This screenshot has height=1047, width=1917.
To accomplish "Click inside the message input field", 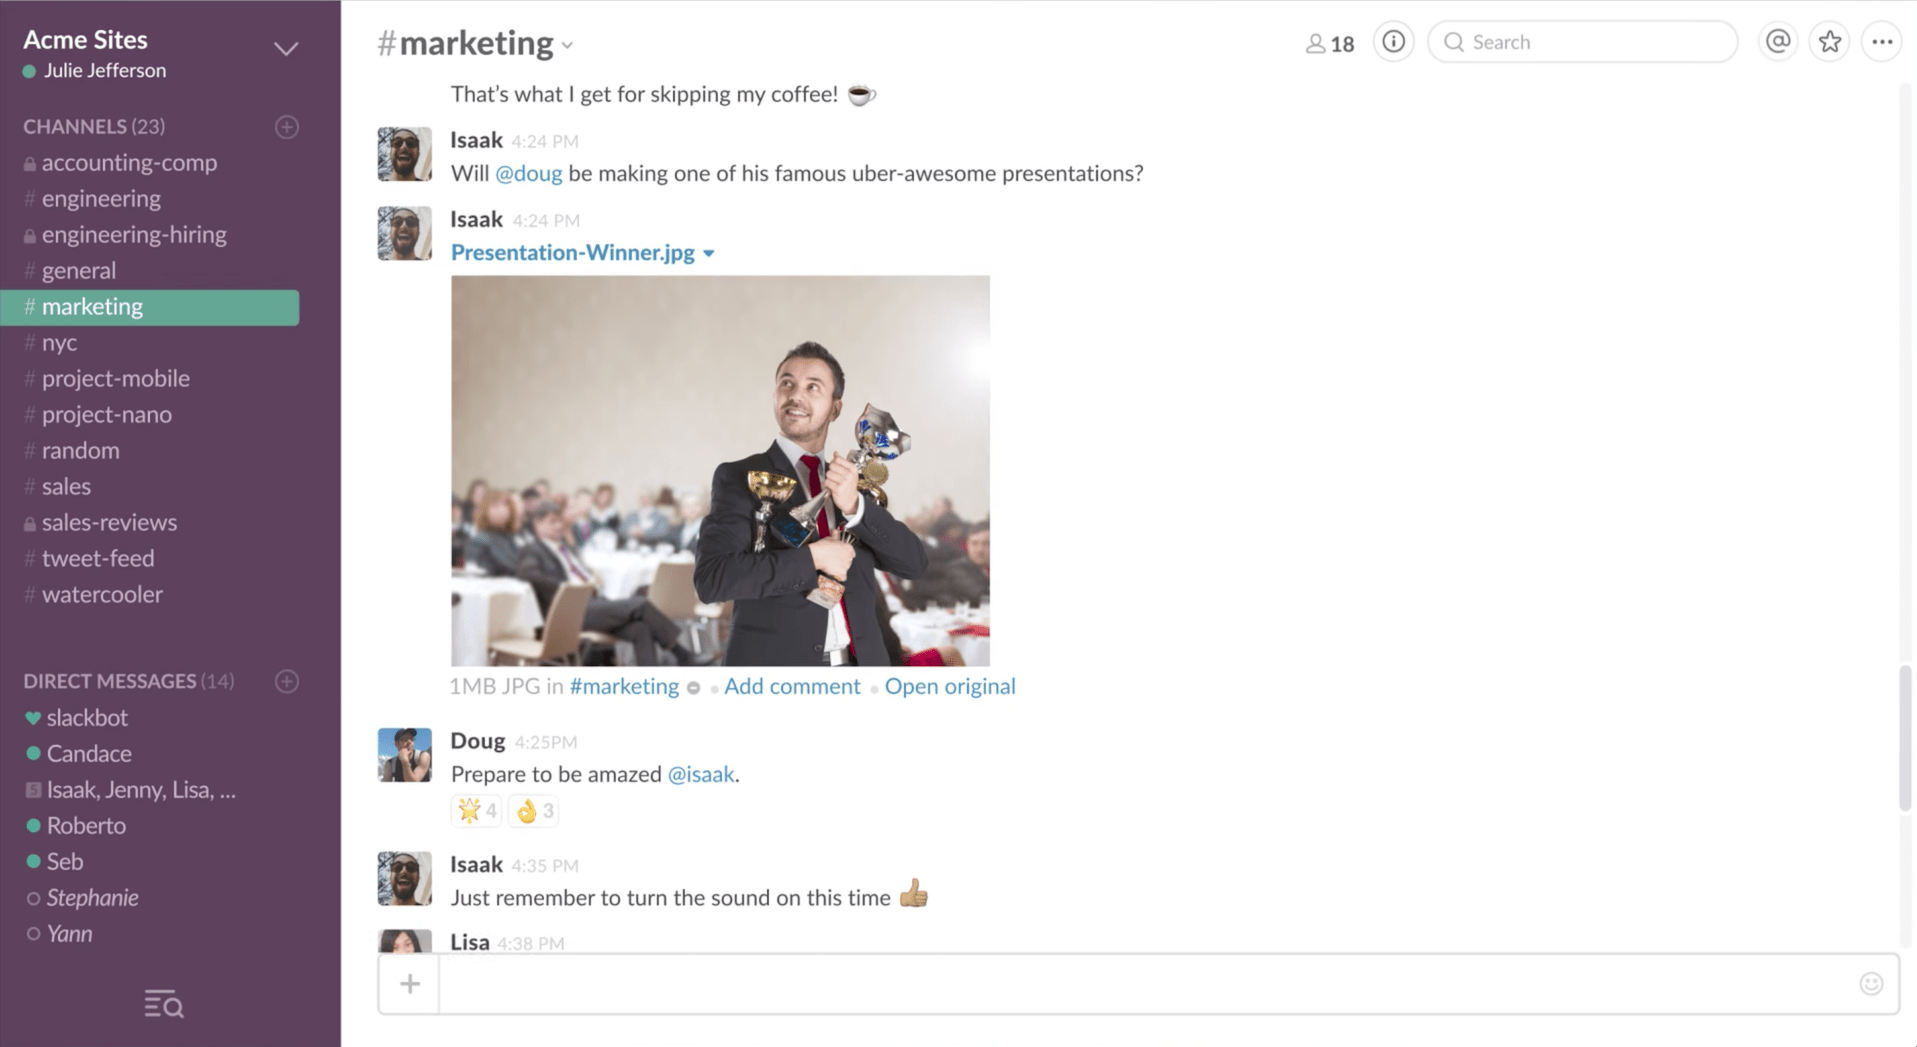I will click(1100, 983).
